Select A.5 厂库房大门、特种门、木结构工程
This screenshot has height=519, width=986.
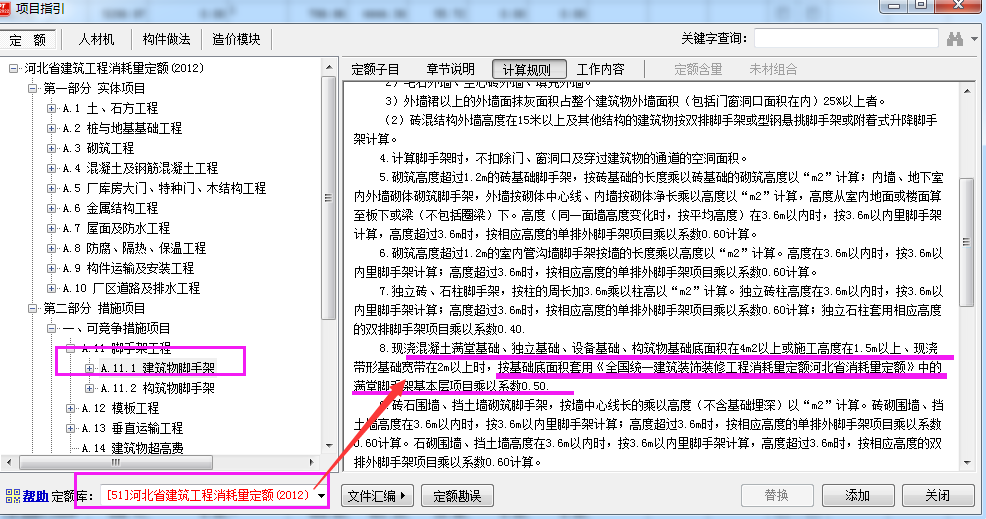[x=164, y=188]
